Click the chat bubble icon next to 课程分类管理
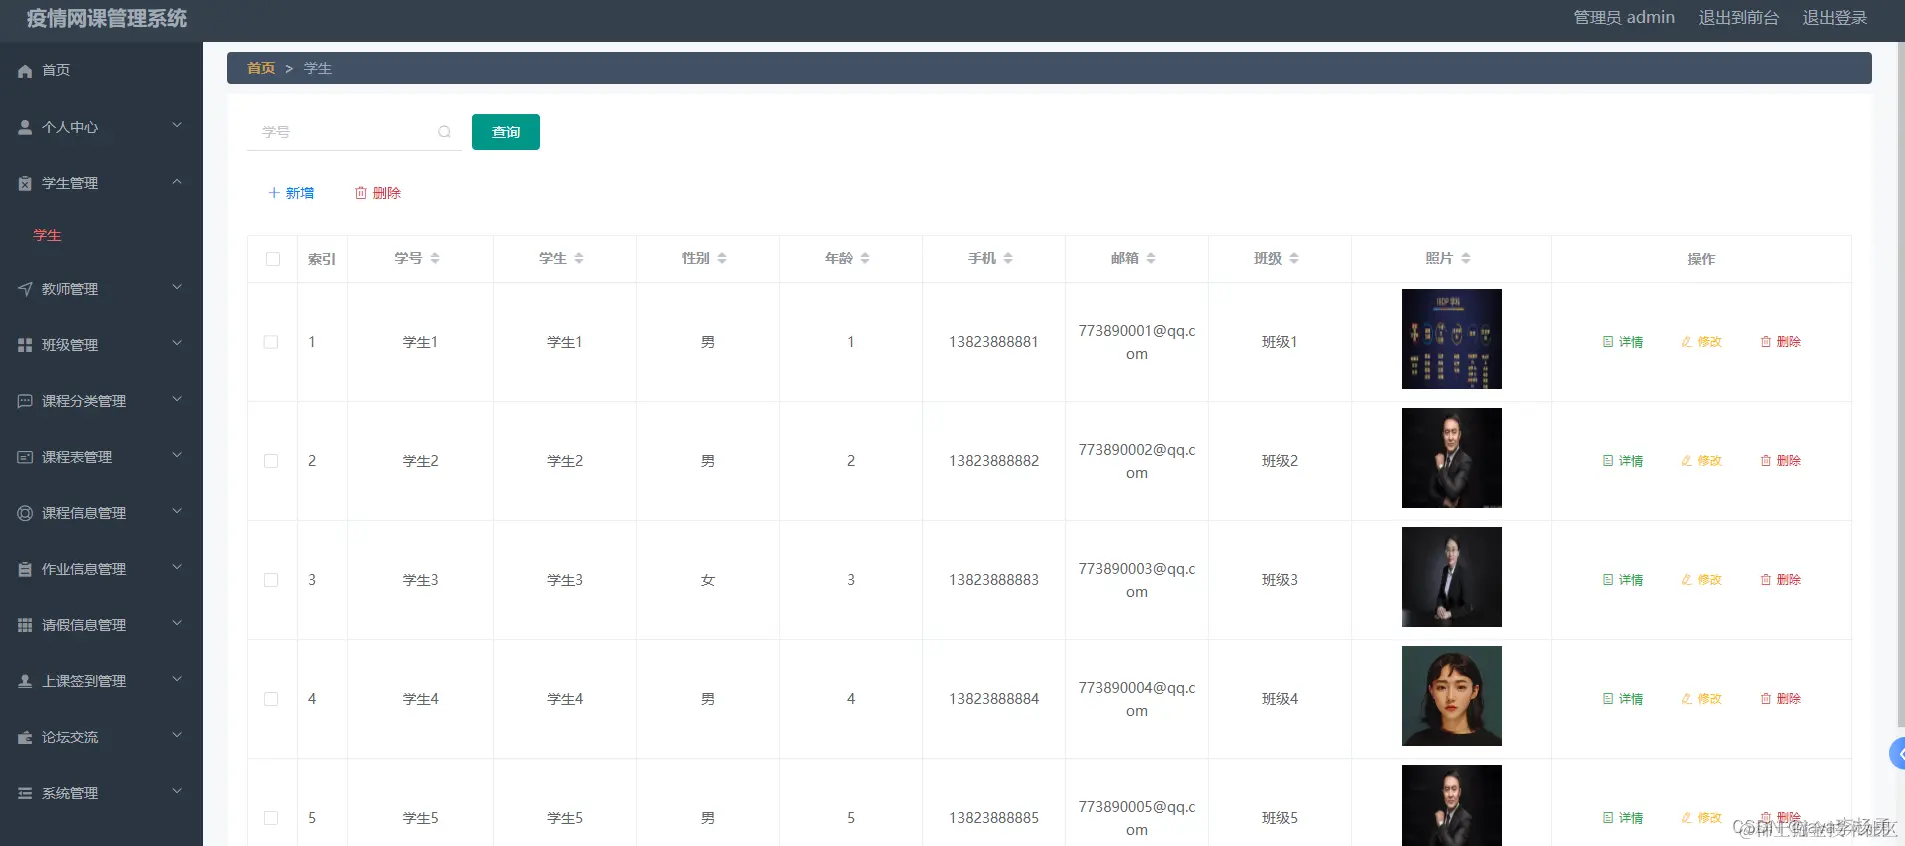The height and width of the screenshot is (846, 1905). (x=25, y=401)
